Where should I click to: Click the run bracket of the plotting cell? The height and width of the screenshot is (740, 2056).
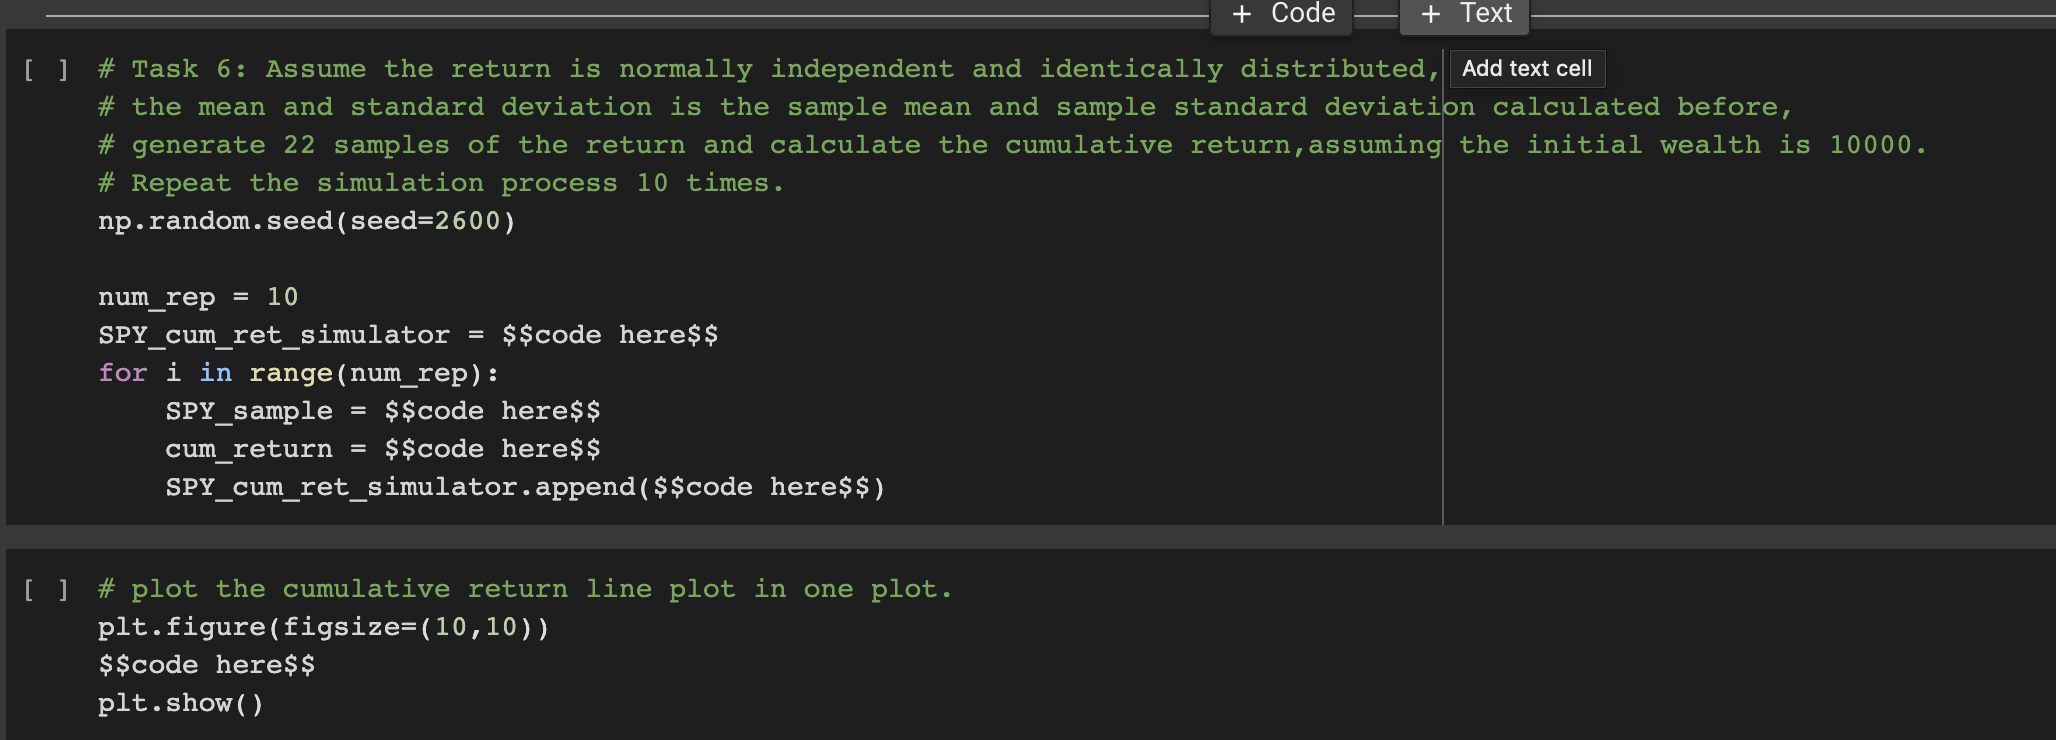tap(44, 589)
